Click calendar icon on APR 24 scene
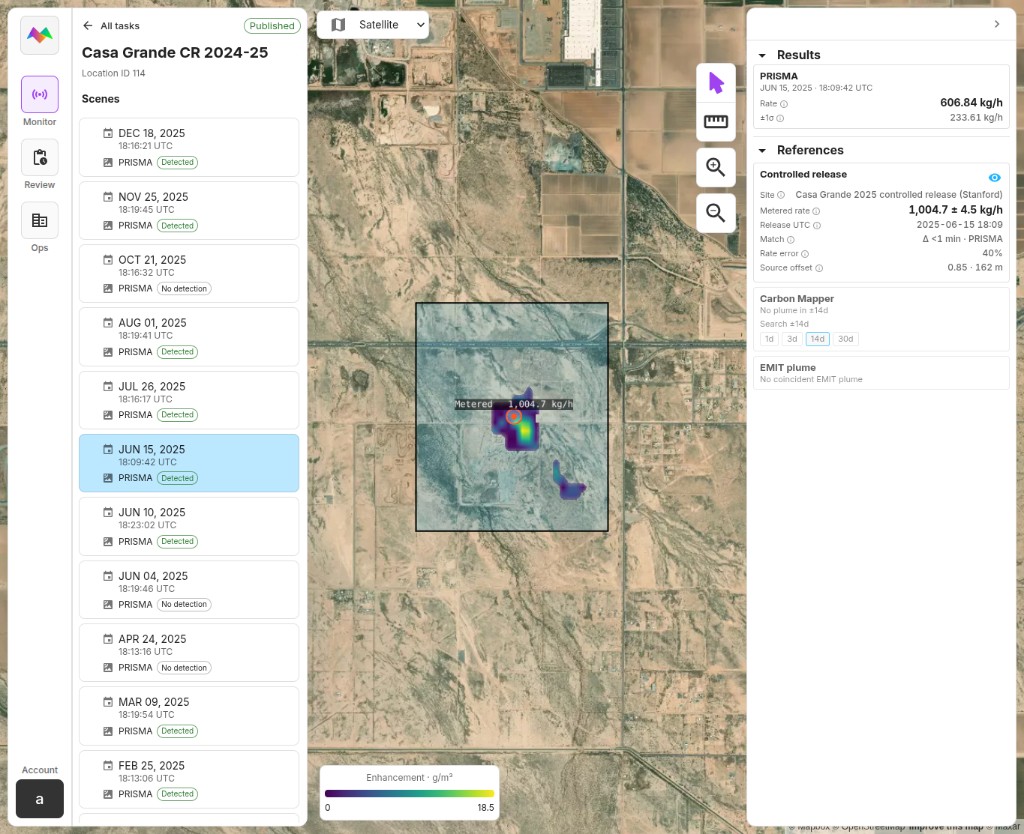This screenshot has width=1024, height=834. (108, 639)
